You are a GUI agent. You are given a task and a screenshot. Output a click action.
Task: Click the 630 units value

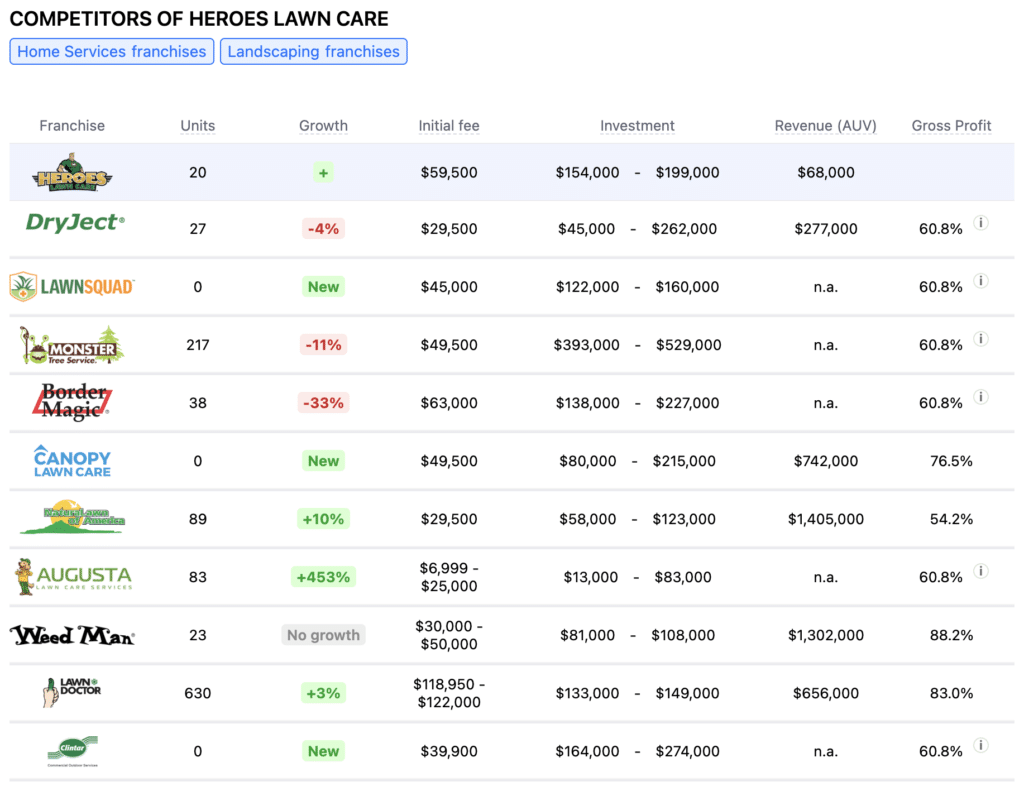(x=198, y=693)
